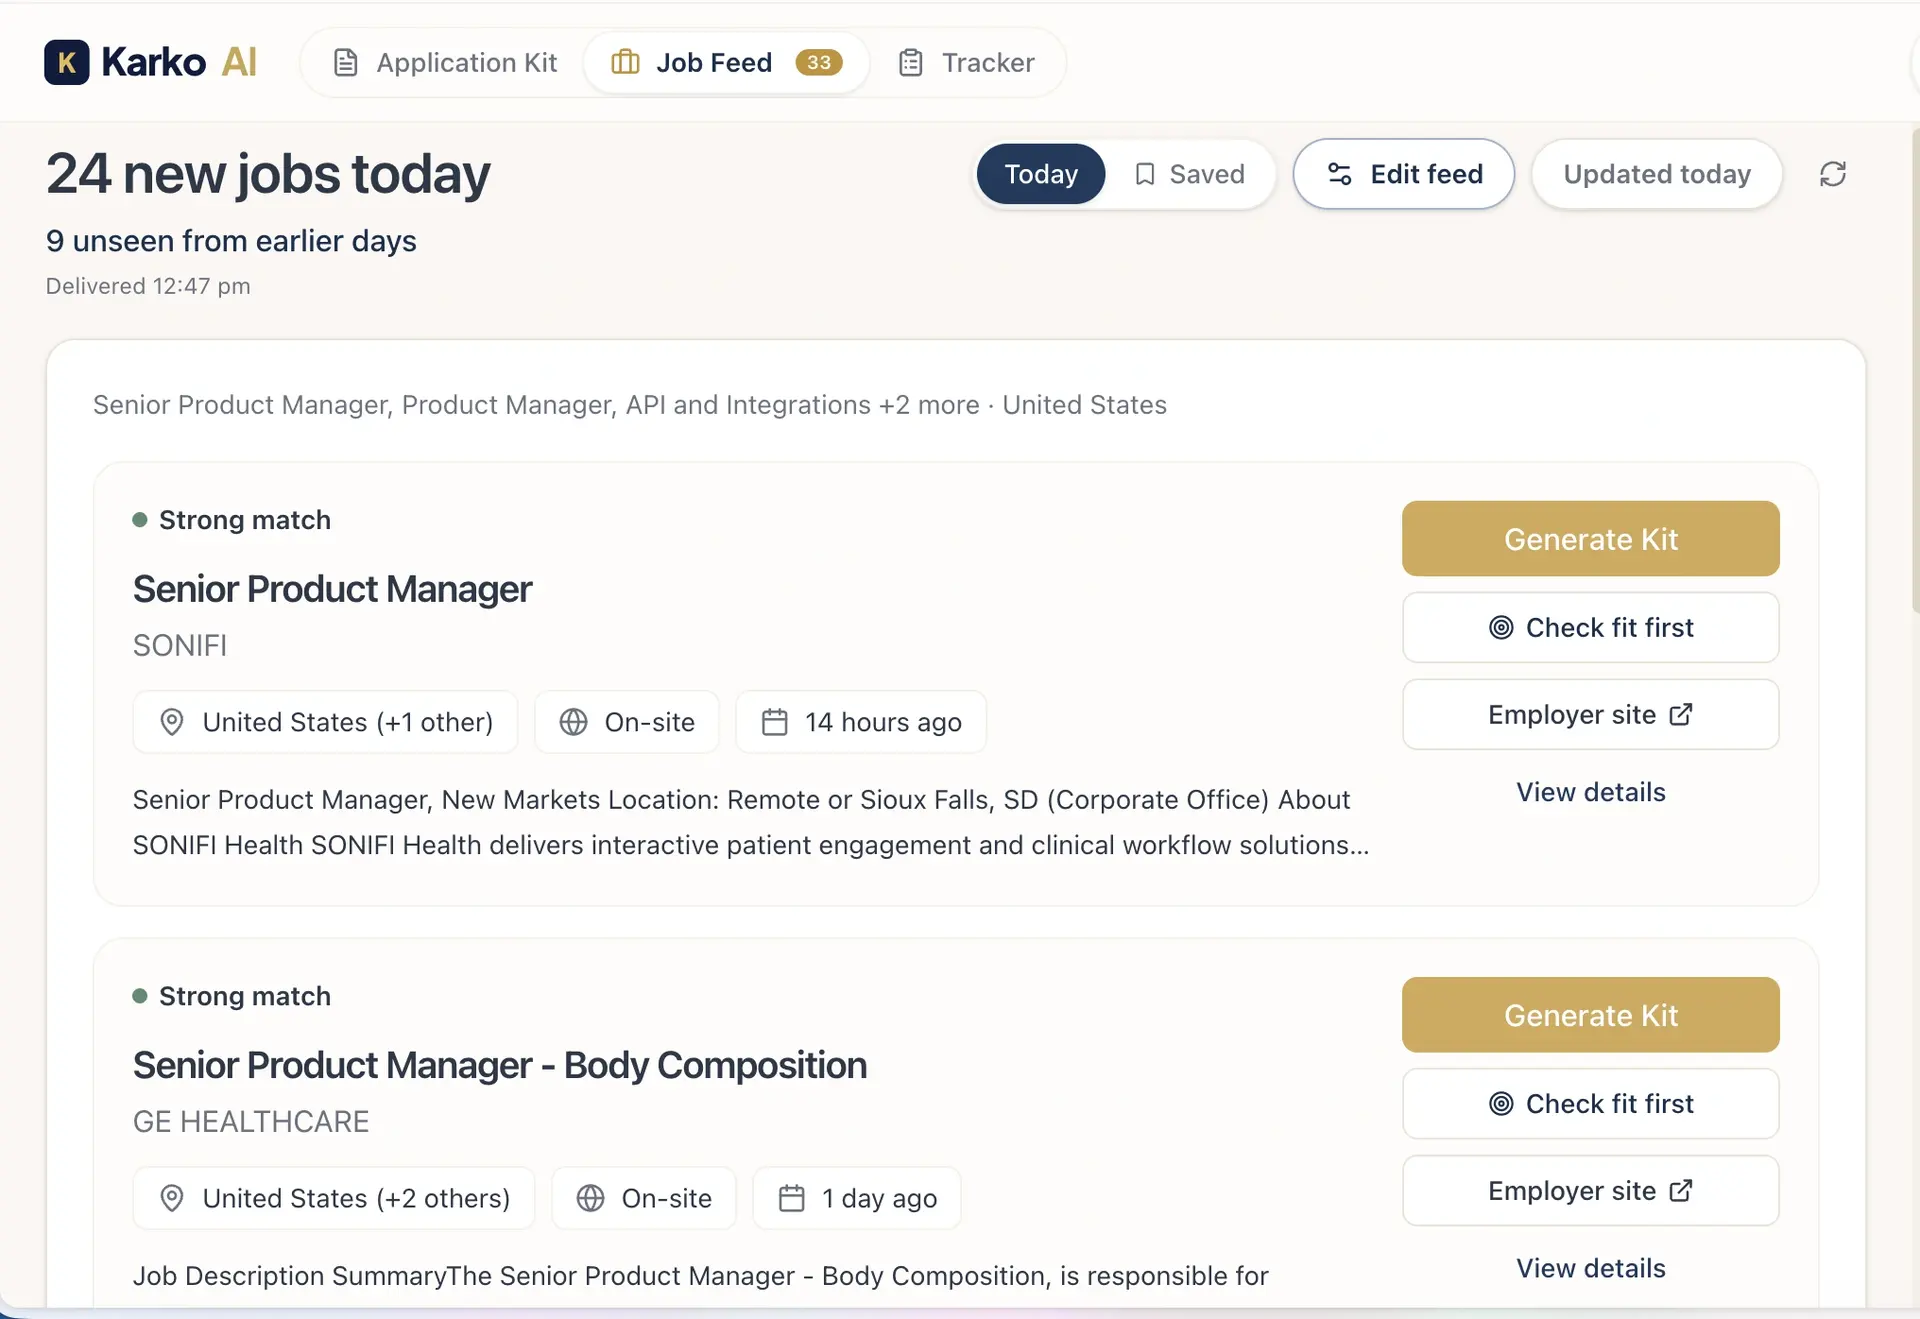Click the Updated today pill
This screenshot has height=1319, width=1920.
[x=1657, y=174]
